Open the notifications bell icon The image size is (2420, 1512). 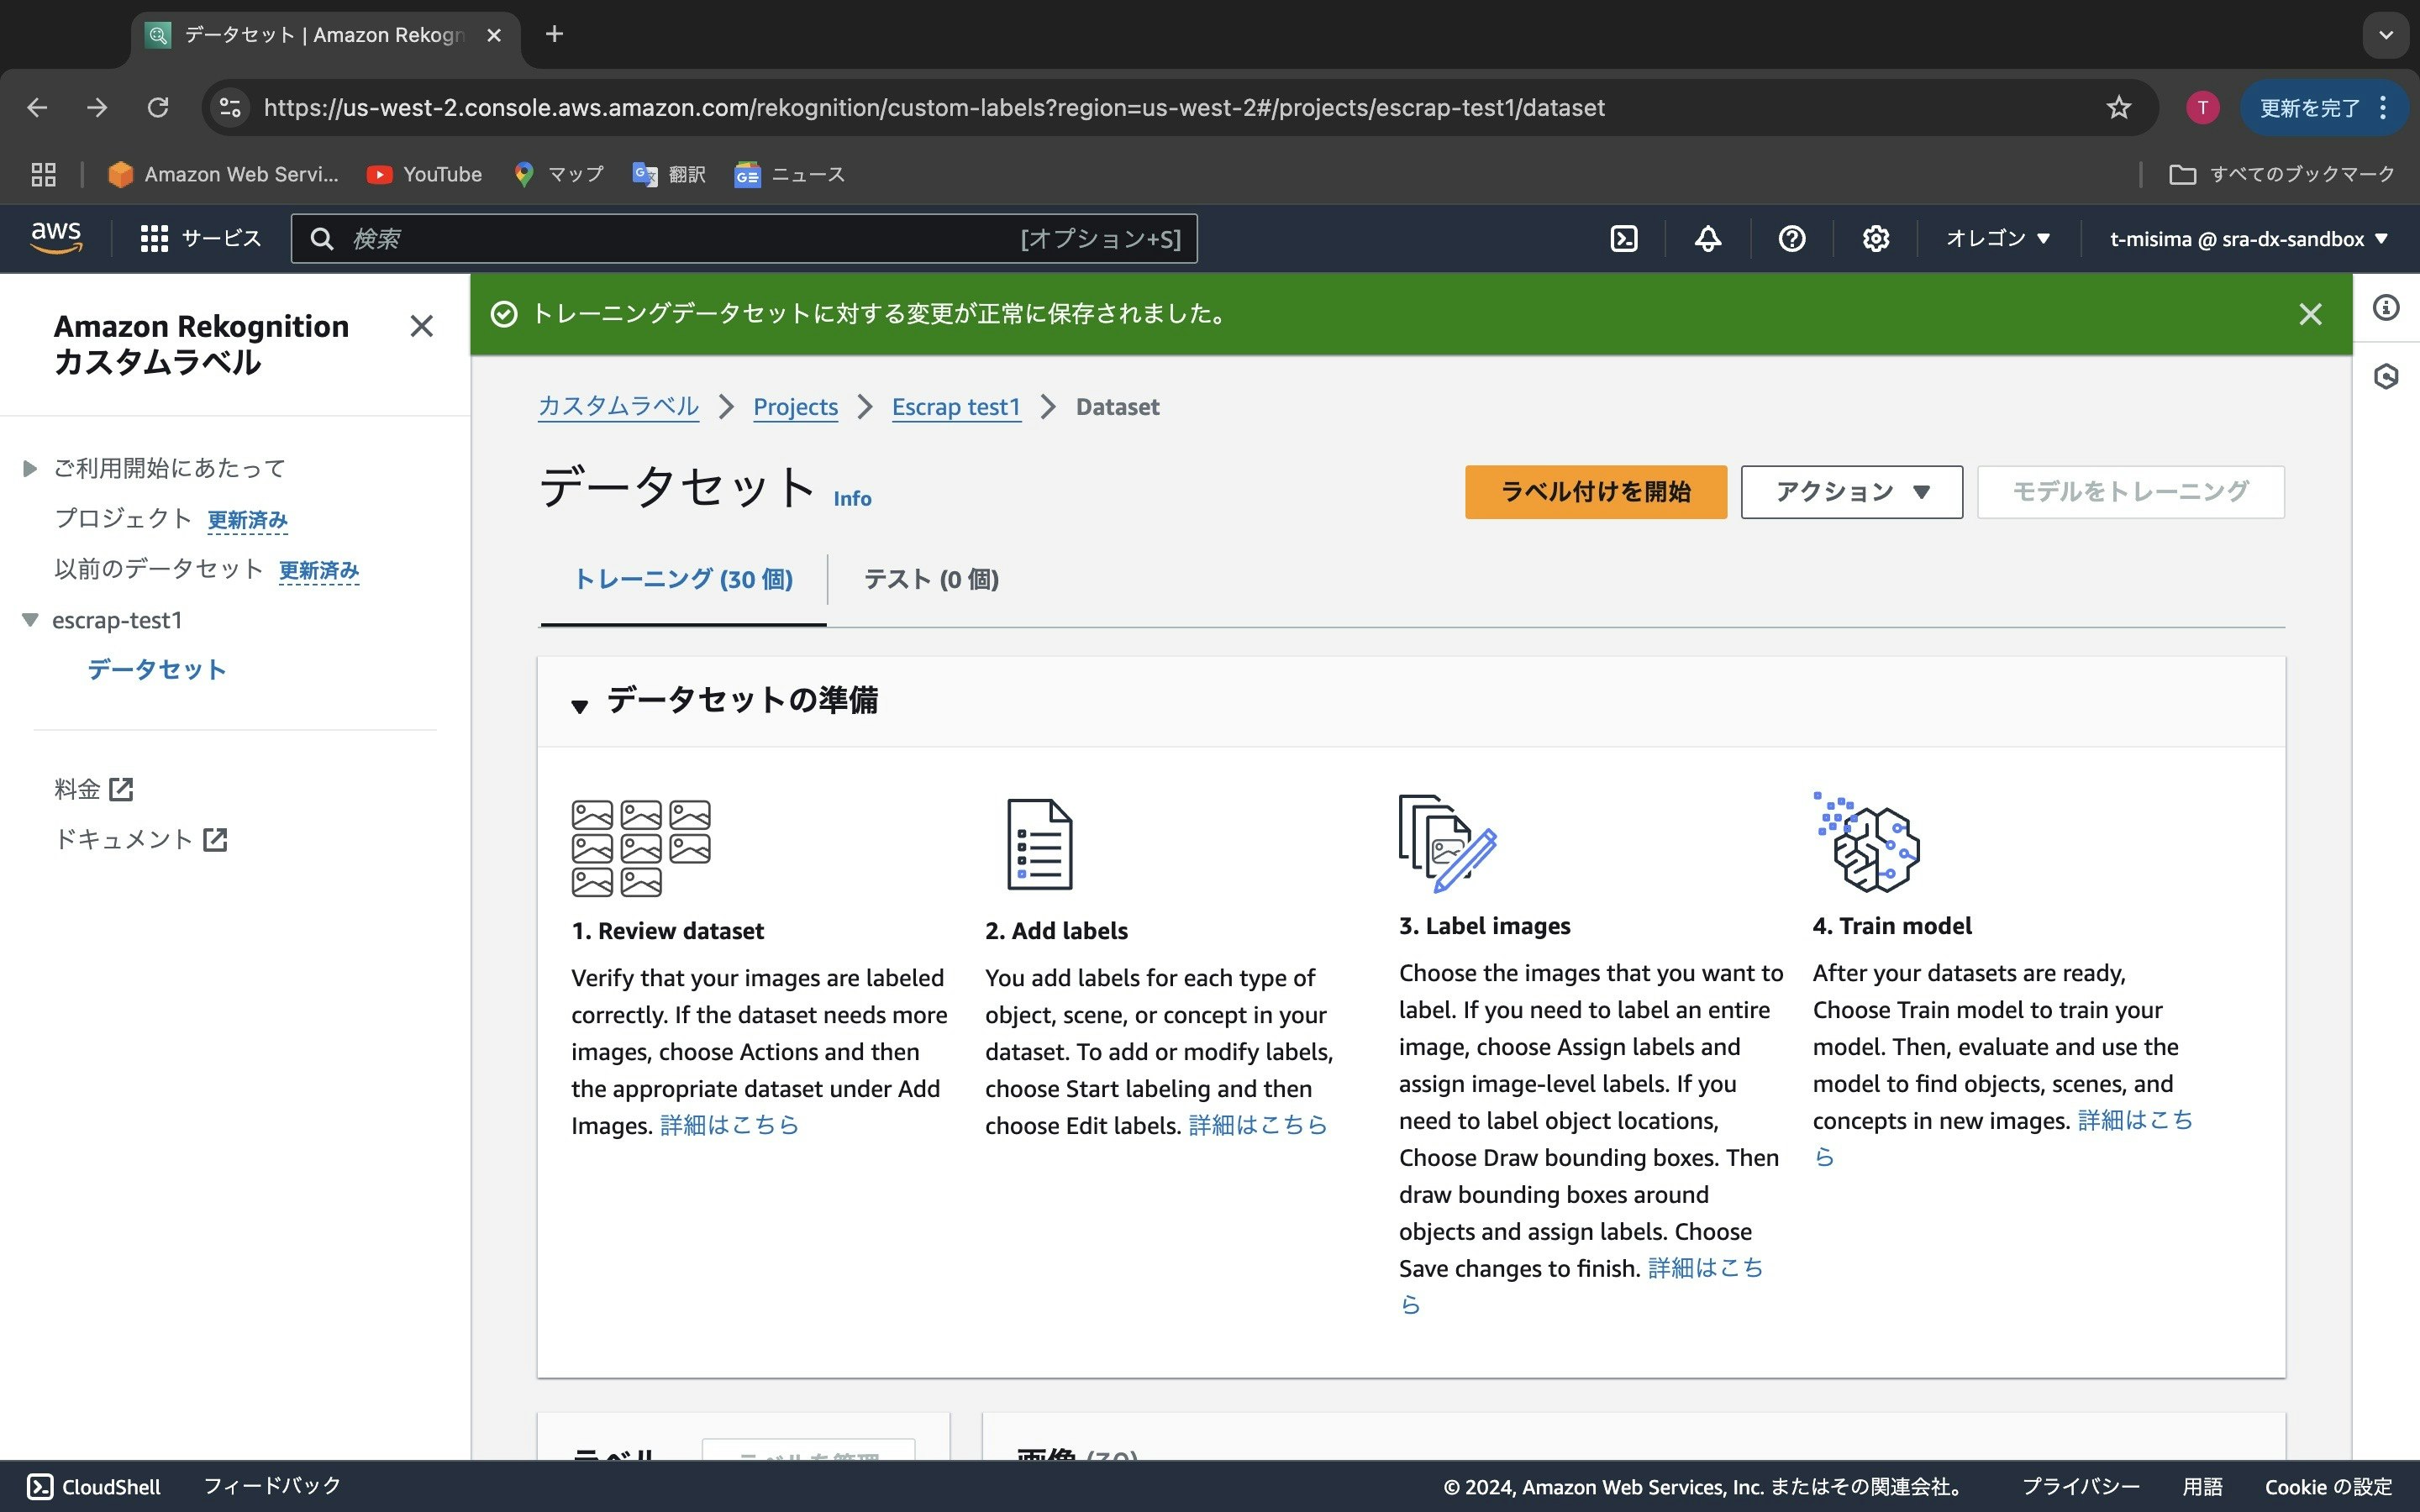point(1708,239)
